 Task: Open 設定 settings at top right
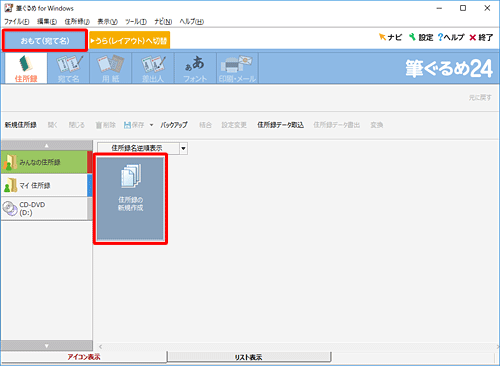click(421, 37)
